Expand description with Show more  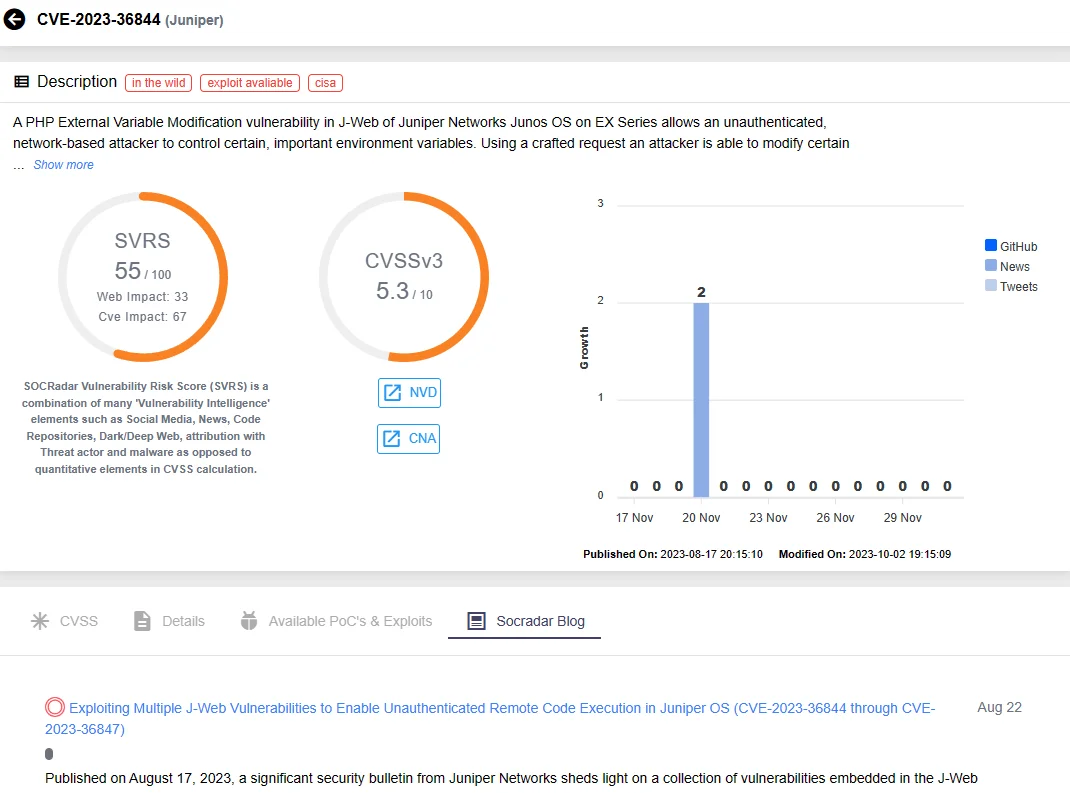click(63, 164)
